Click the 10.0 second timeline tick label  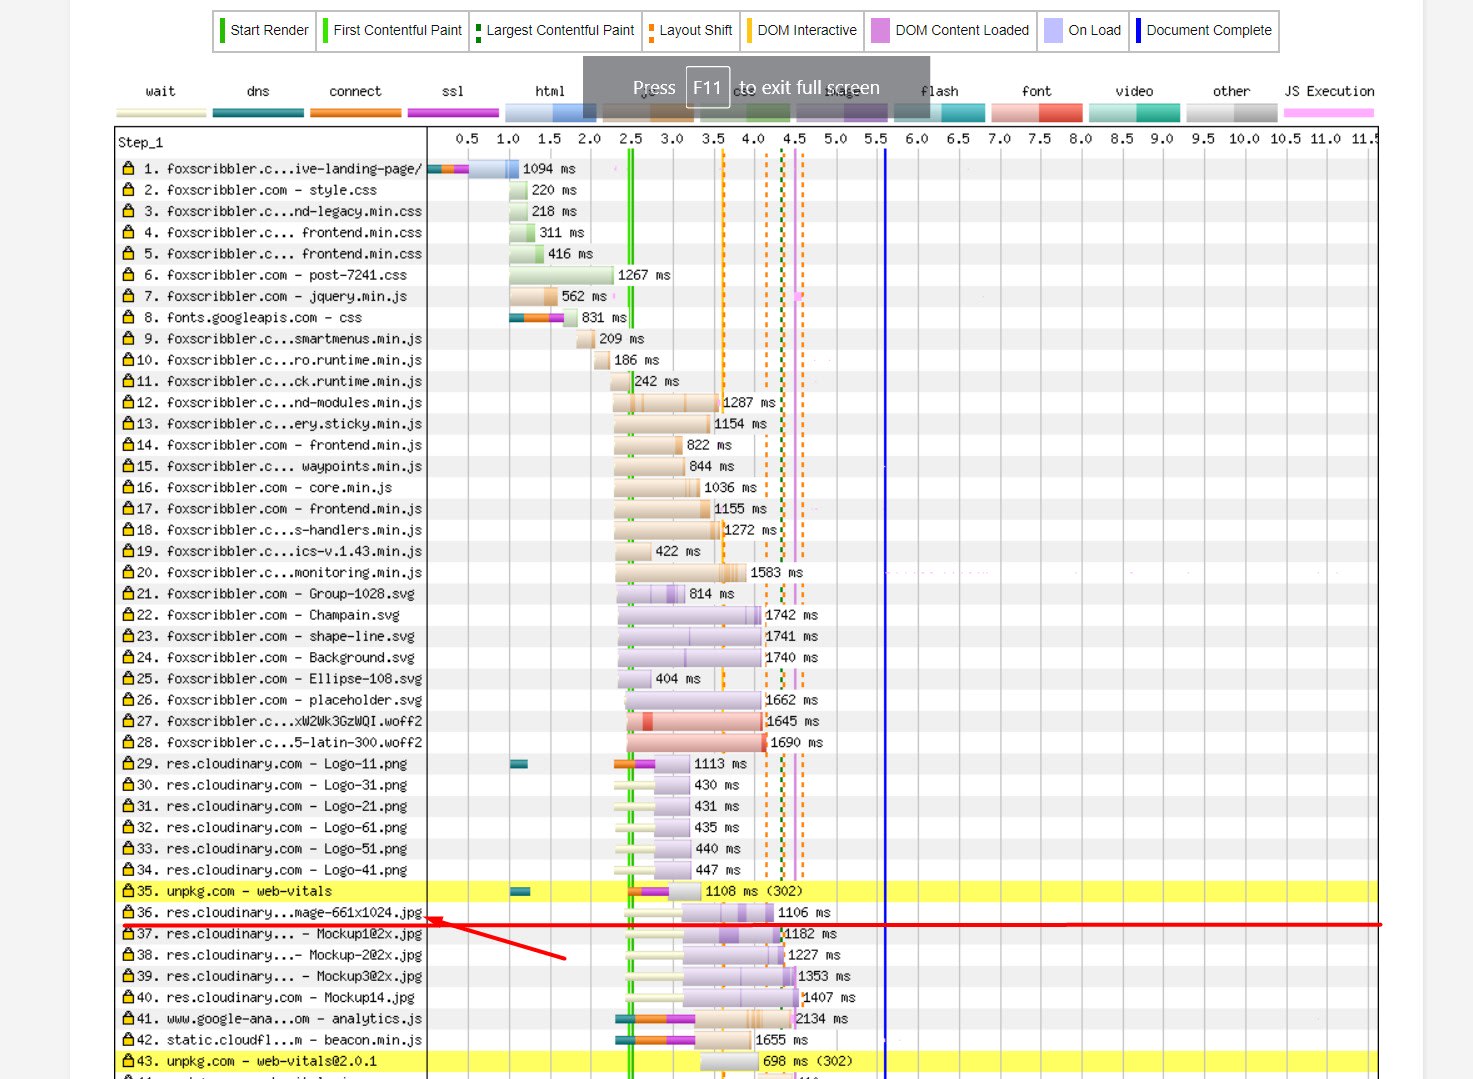(1244, 139)
